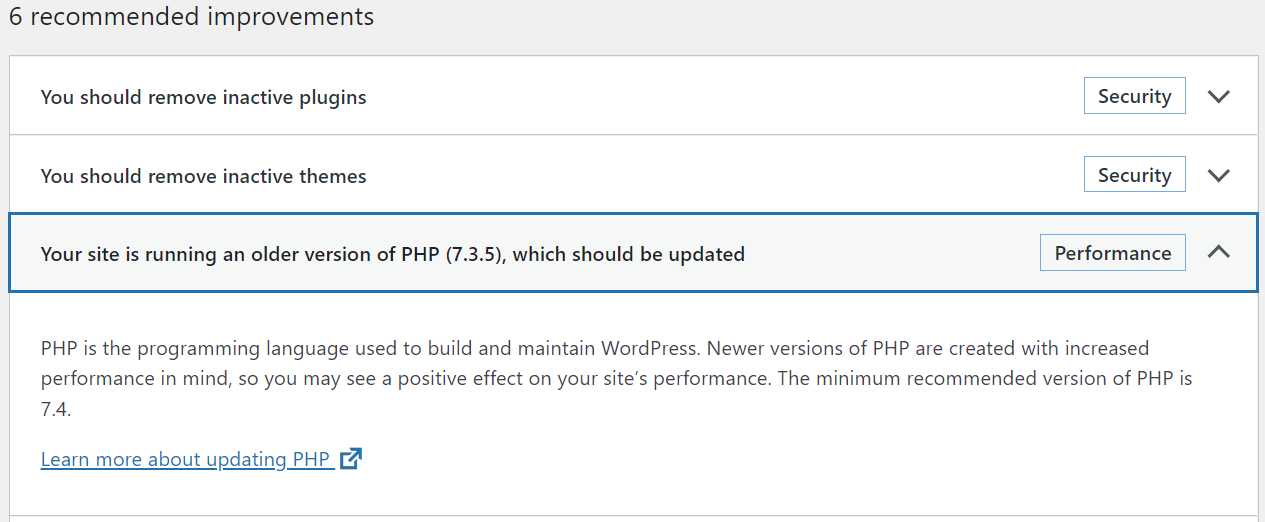Open the Learn more about updating PHP link
This screenshot has height=522, width=1265.
185,460
